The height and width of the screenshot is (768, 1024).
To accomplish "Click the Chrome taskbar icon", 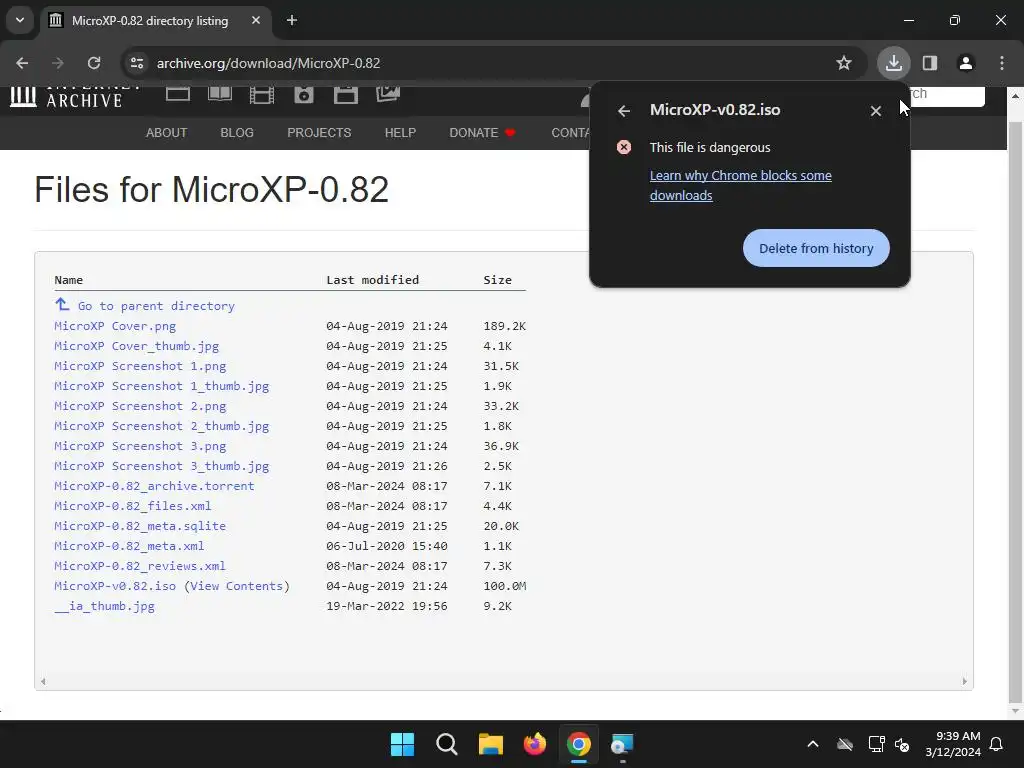I will tap(579, 744).
